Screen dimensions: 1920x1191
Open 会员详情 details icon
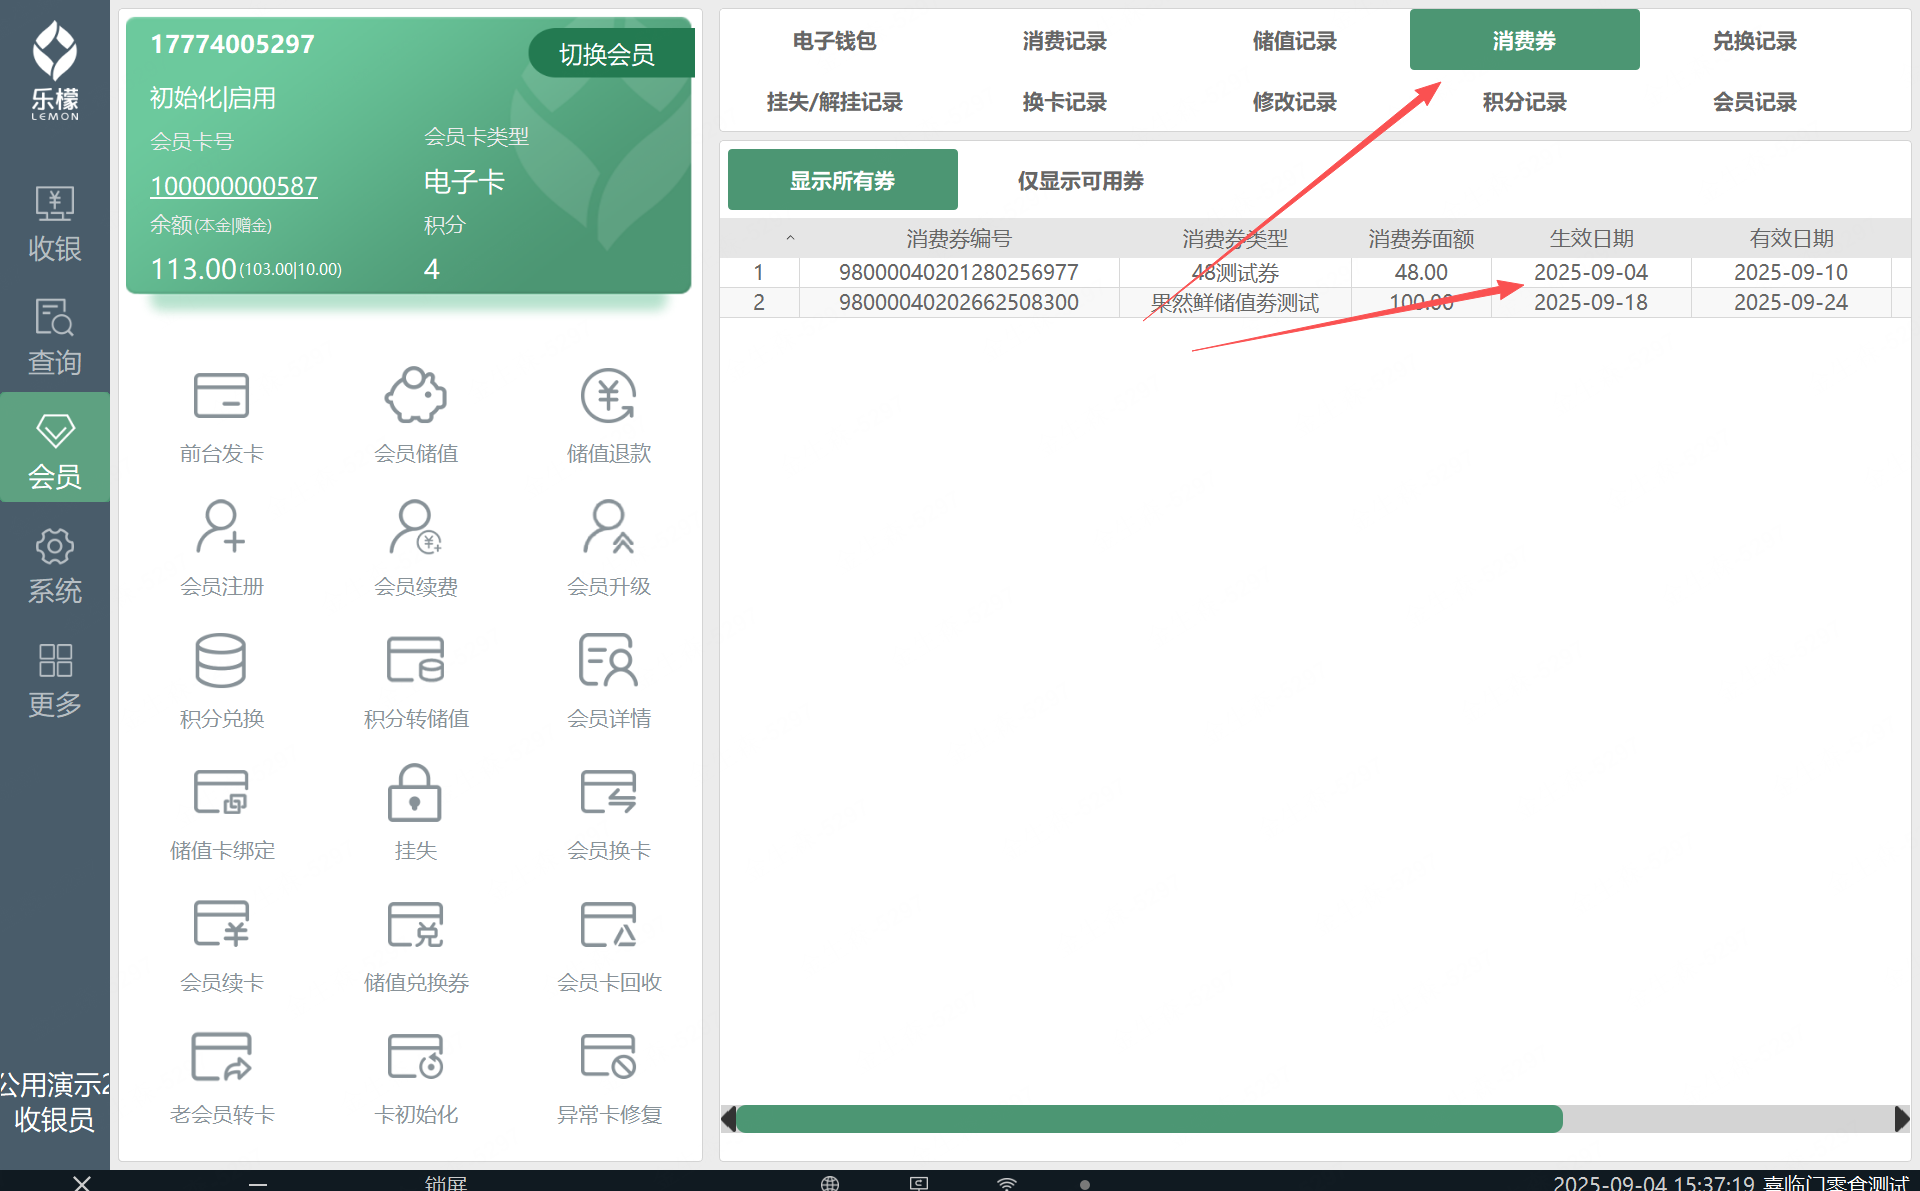click(609, 661)
